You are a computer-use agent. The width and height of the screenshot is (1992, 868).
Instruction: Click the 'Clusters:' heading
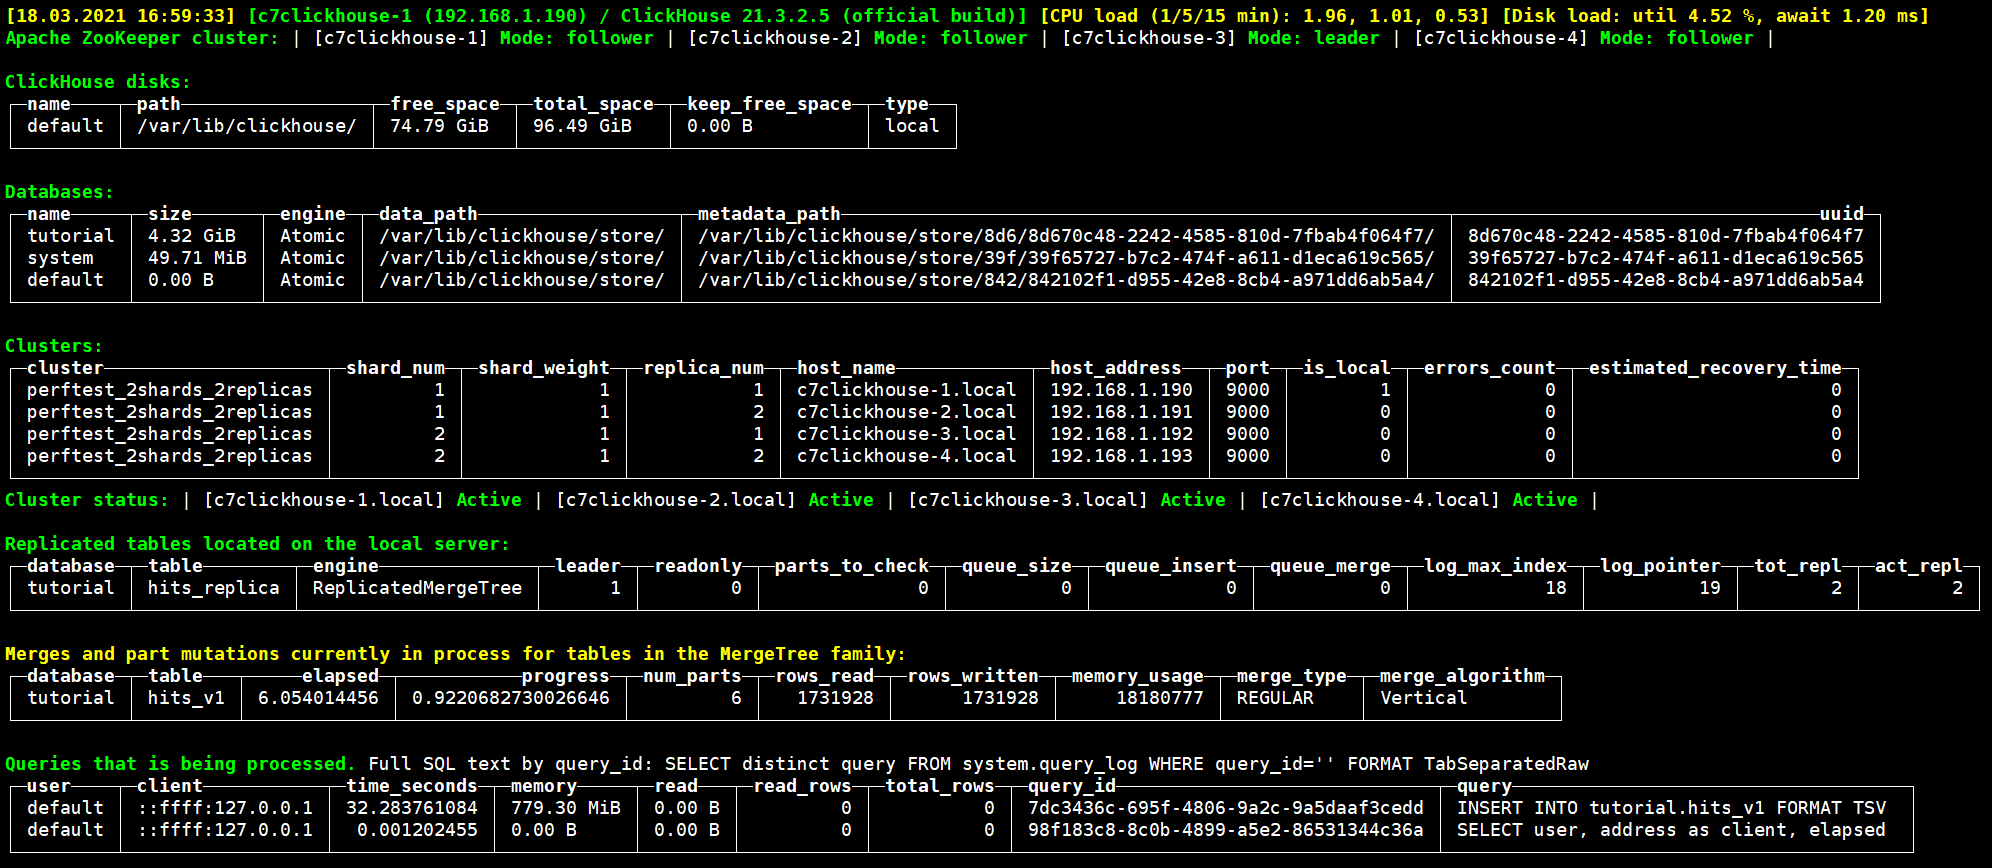[x=54, y=346]
